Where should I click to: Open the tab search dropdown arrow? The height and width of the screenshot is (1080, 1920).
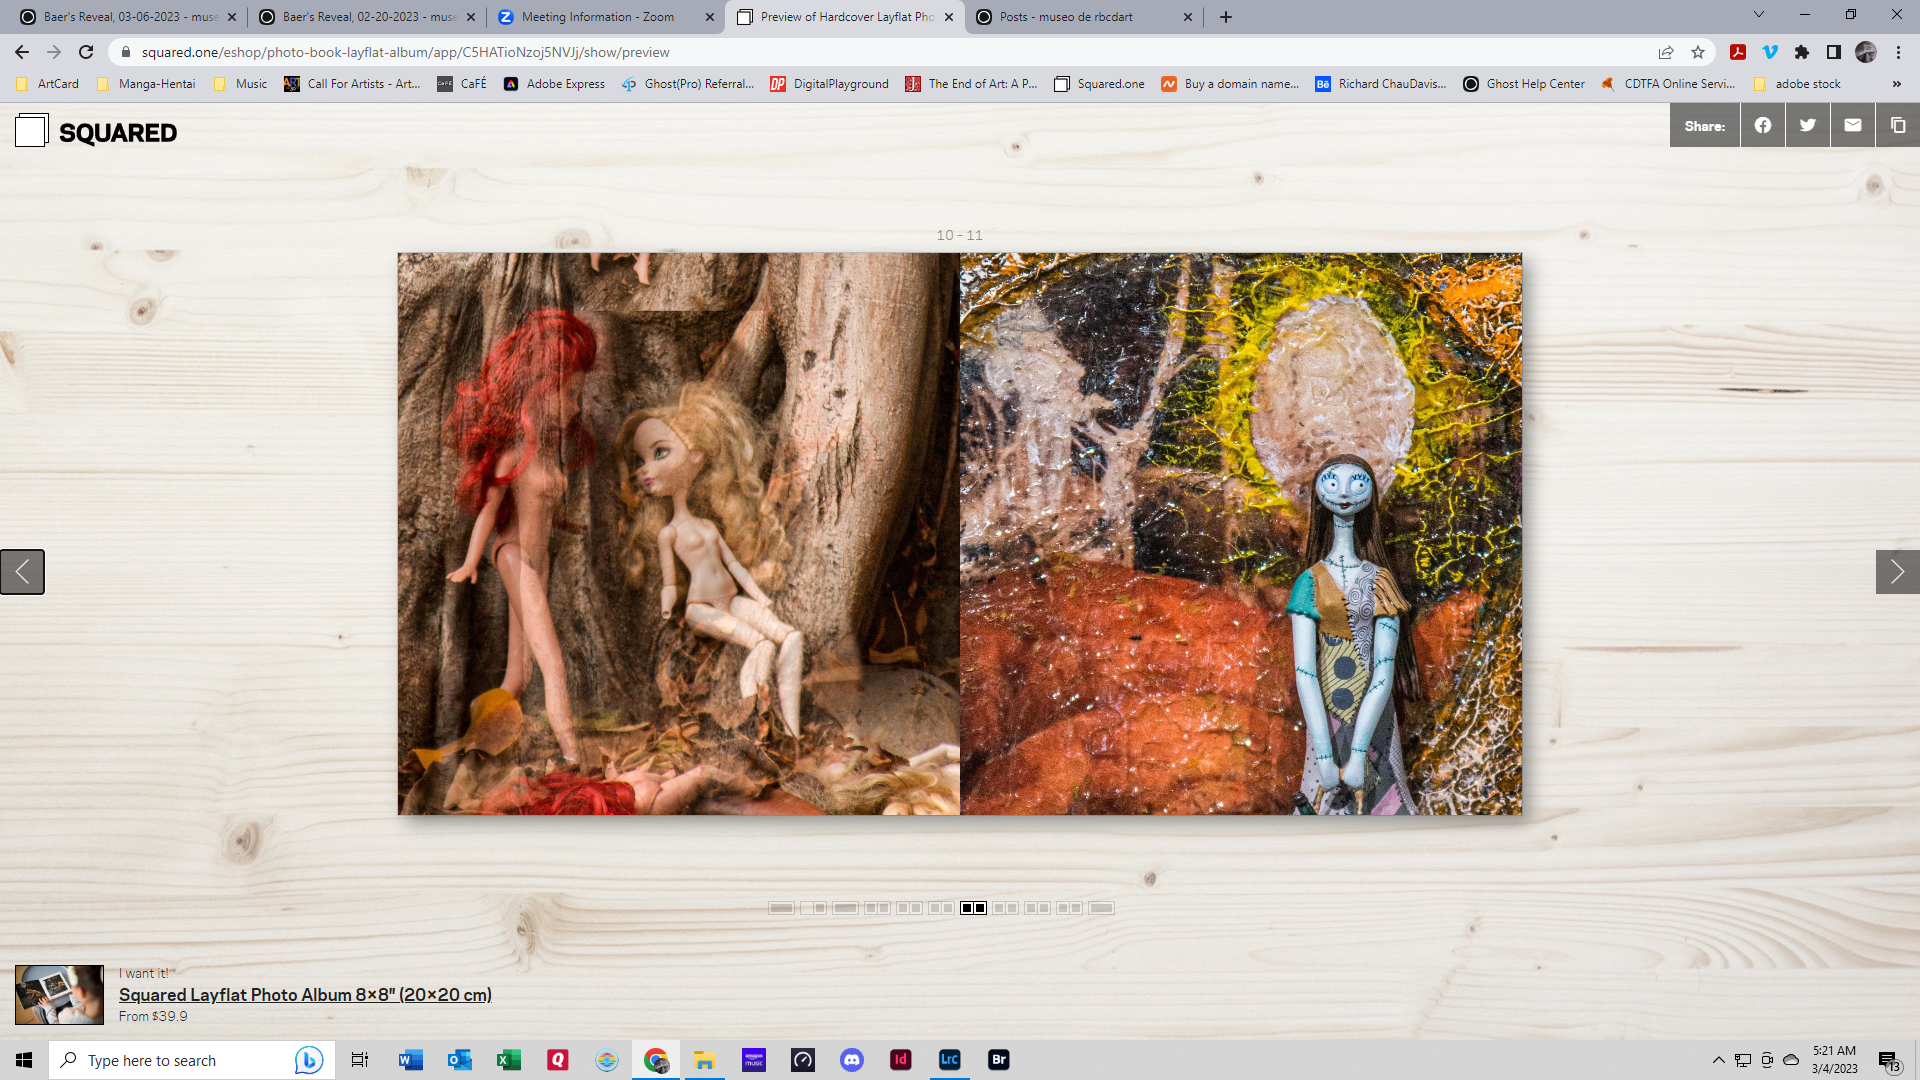(x=1758, y=15)
